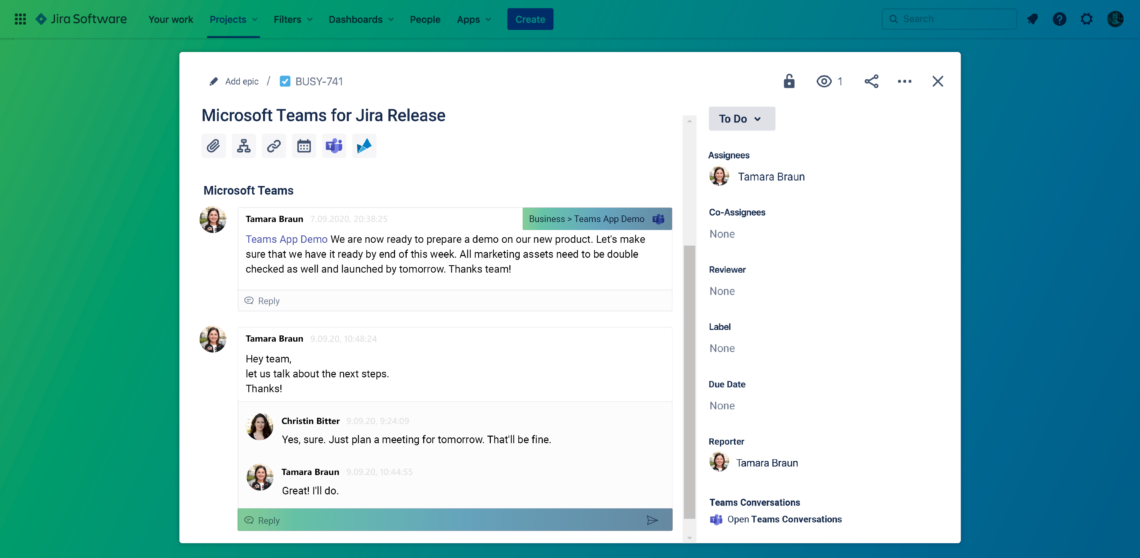Open the help question mark icon
This screenshot has height=558, width=1140.
[x=1059, y=19]
